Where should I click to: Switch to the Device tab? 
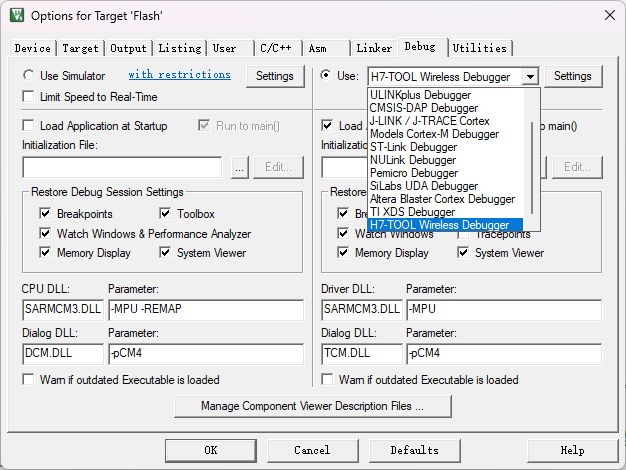click(33, 48)
